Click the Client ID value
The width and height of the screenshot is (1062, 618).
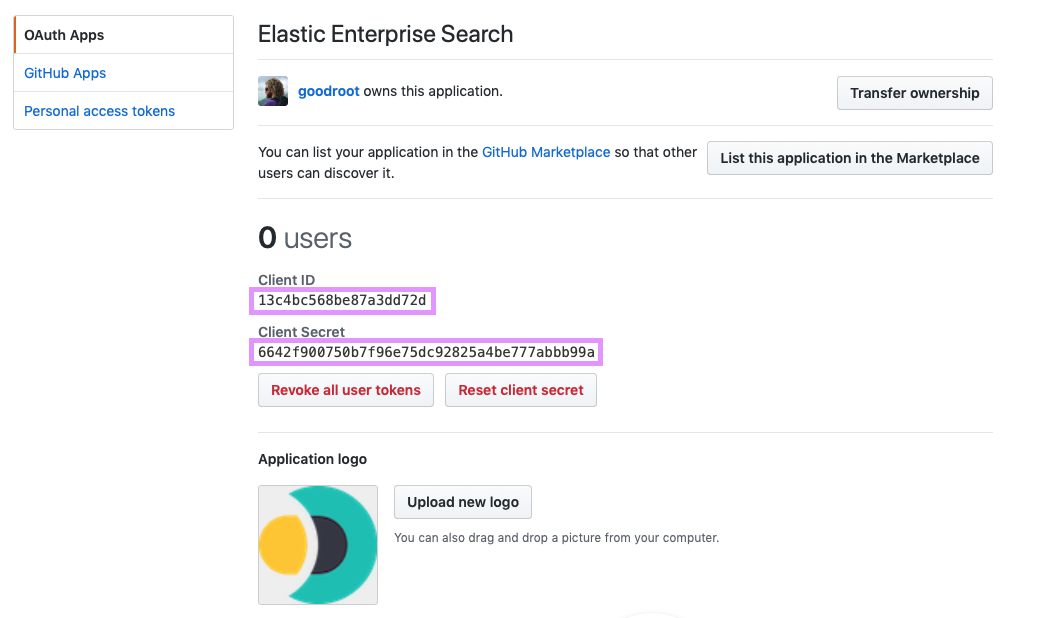click(x=342, y=300)
